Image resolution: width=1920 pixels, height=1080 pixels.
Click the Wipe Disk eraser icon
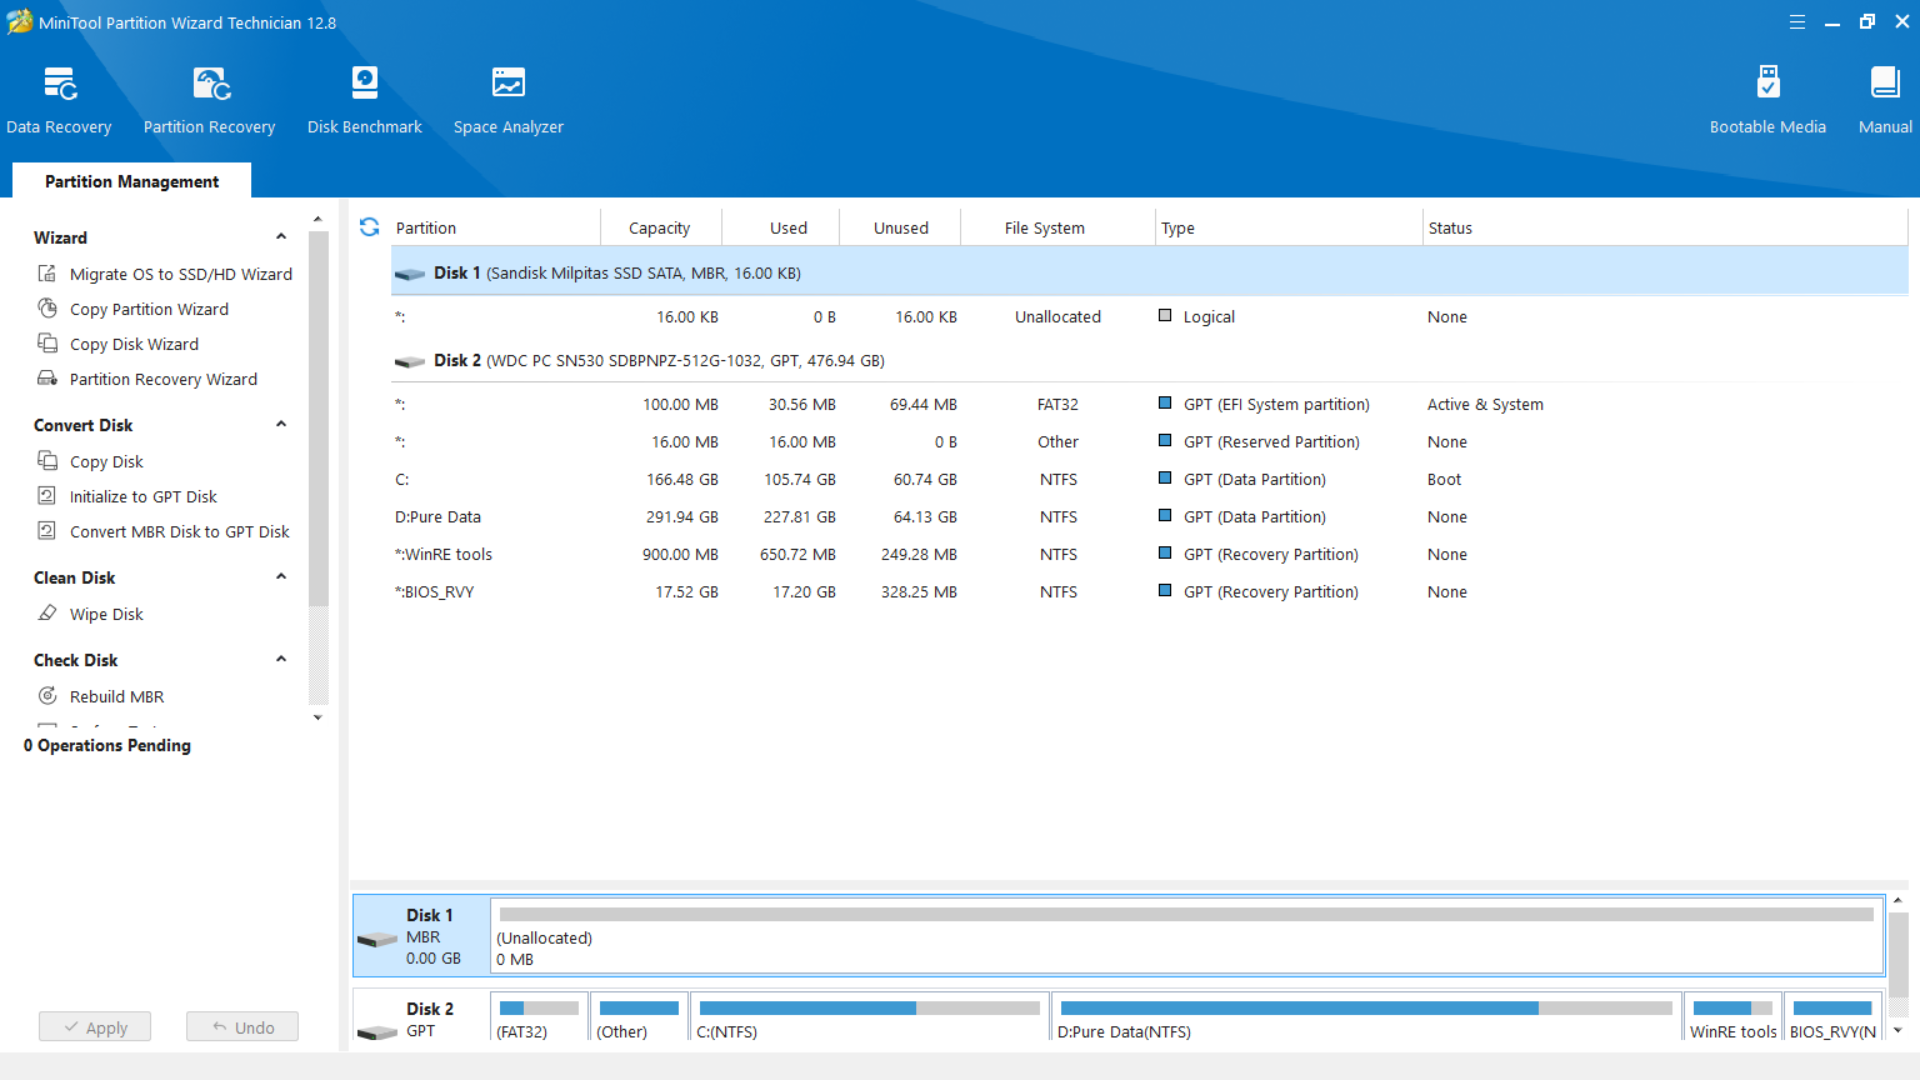[47, 613]
